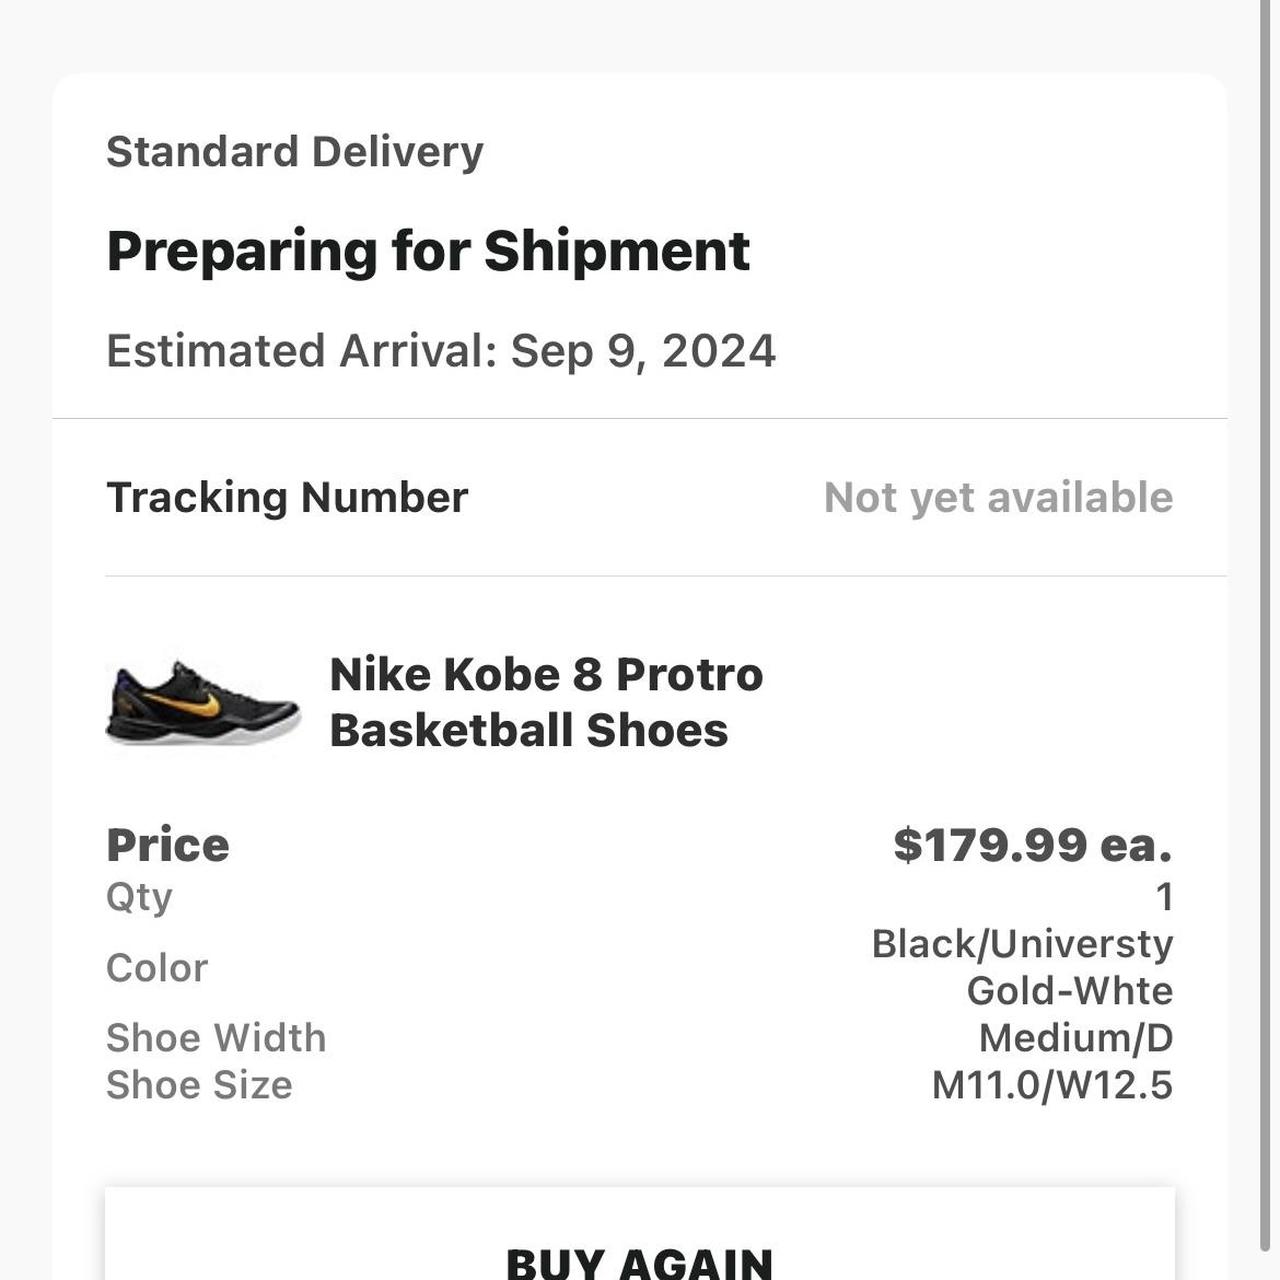The image size is (1280, 1280).
Task: Select the Black/Universty Gold-Whte color text
Action: [x=1021, y=966]
